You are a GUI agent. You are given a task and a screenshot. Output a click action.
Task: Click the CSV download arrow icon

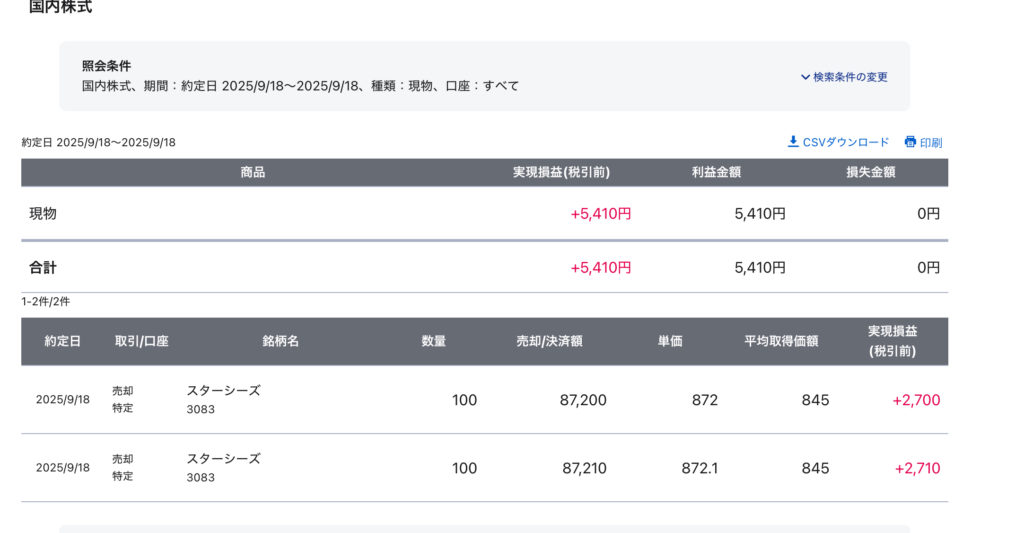click(793, 142)
